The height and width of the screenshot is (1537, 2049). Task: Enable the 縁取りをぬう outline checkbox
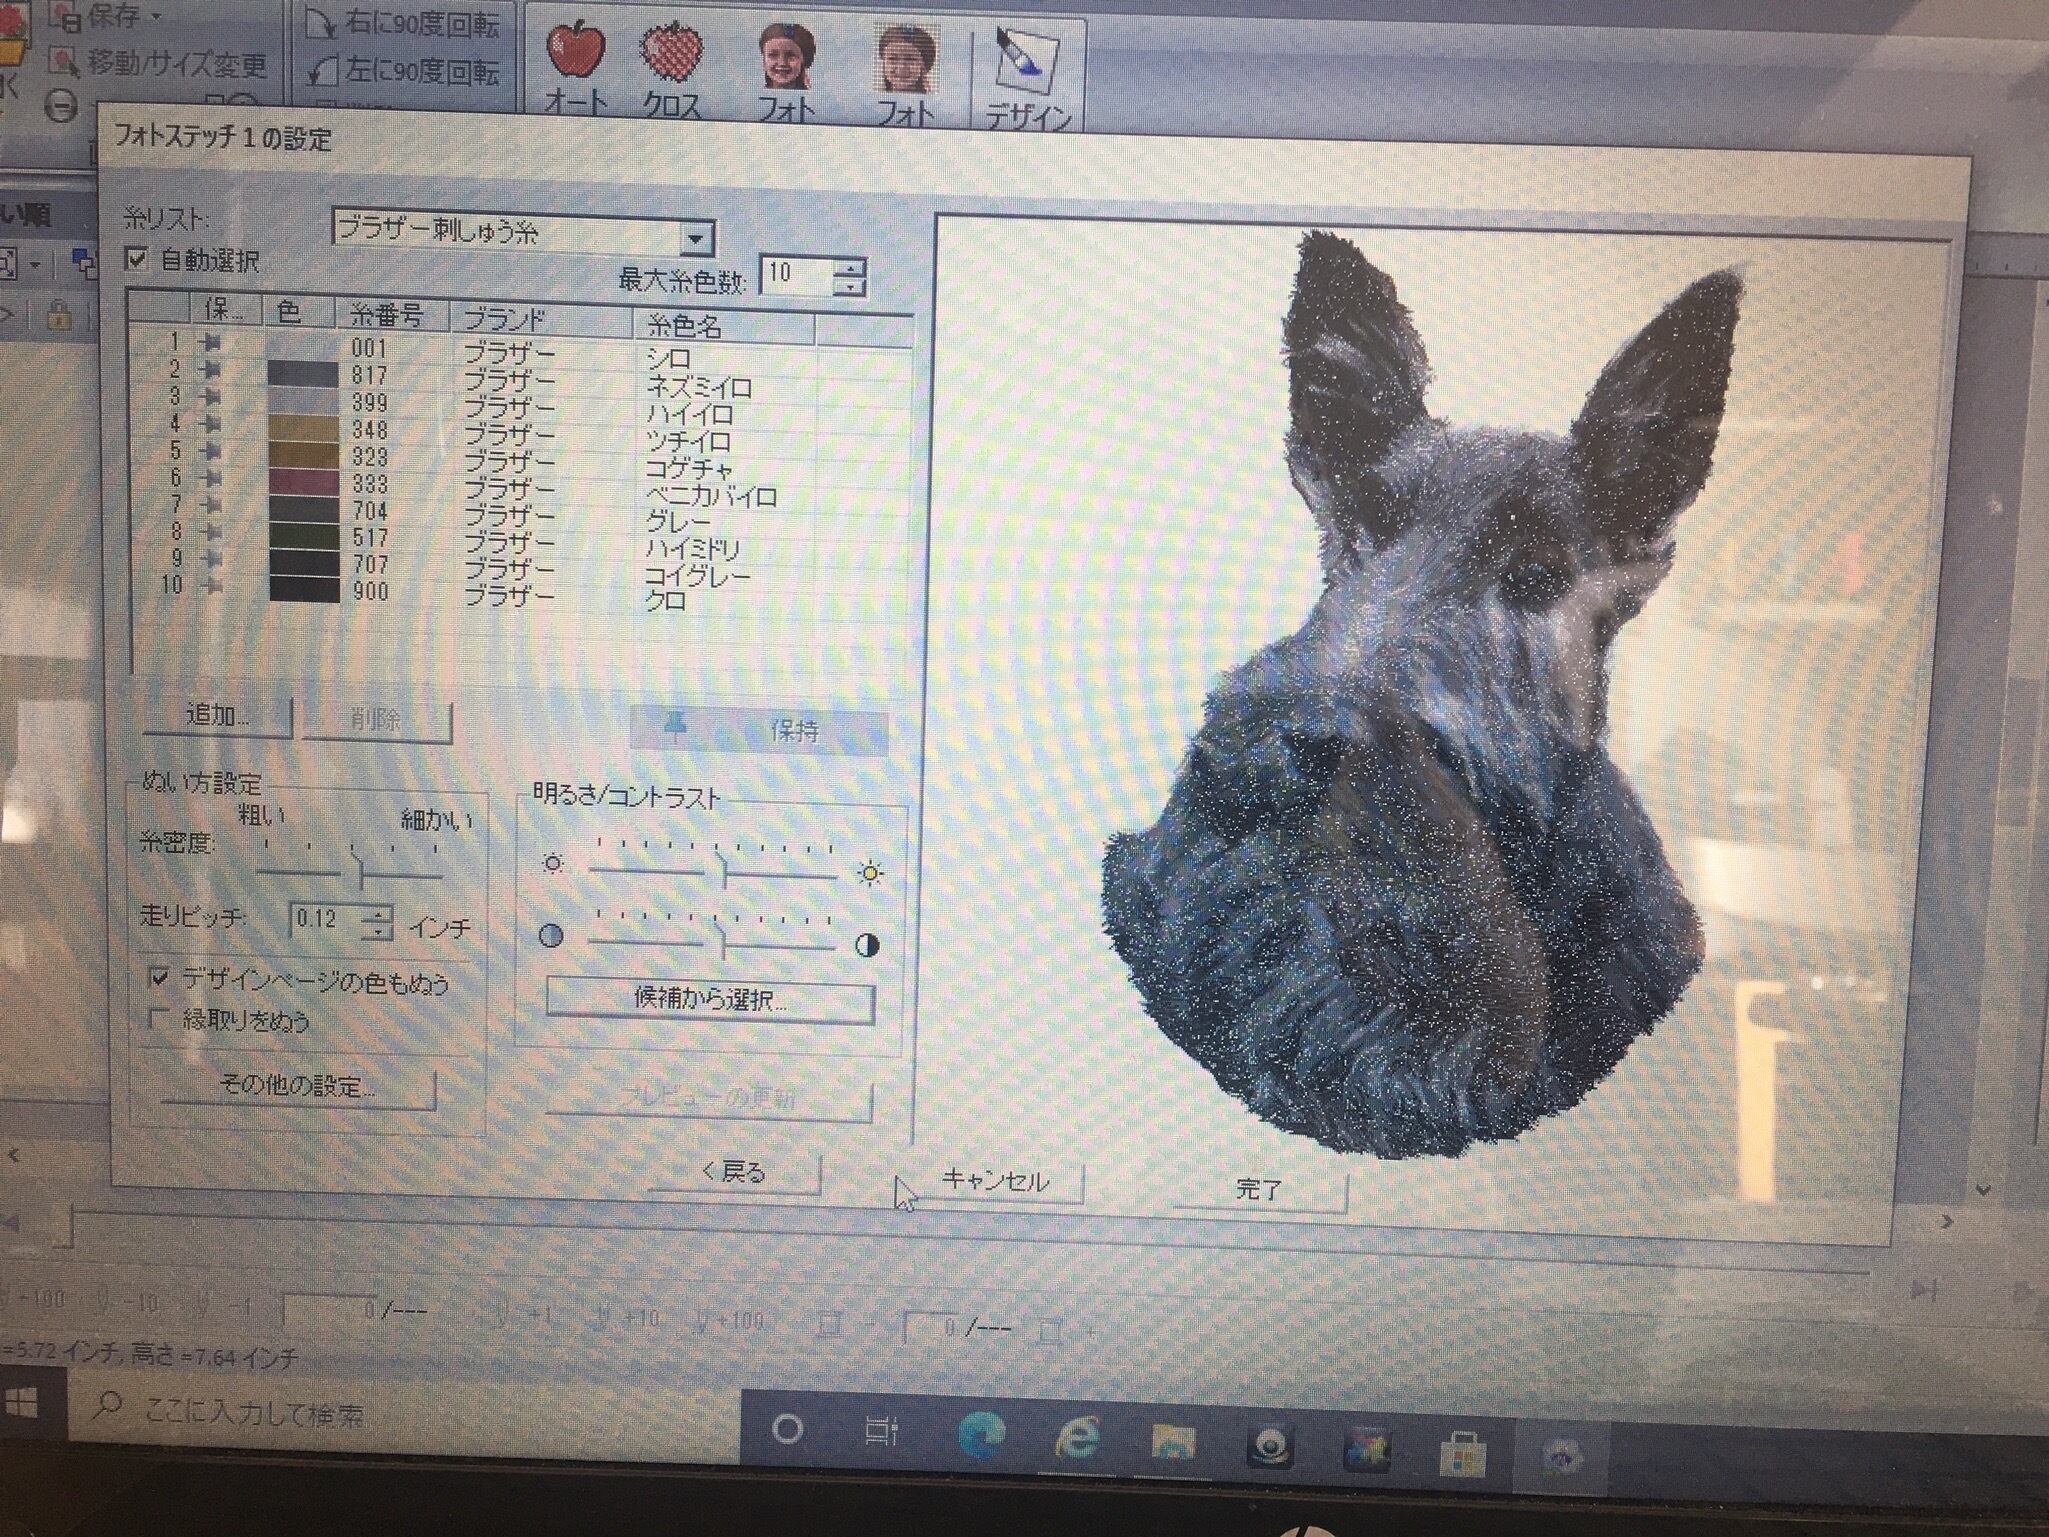[x=158, y=1020]
